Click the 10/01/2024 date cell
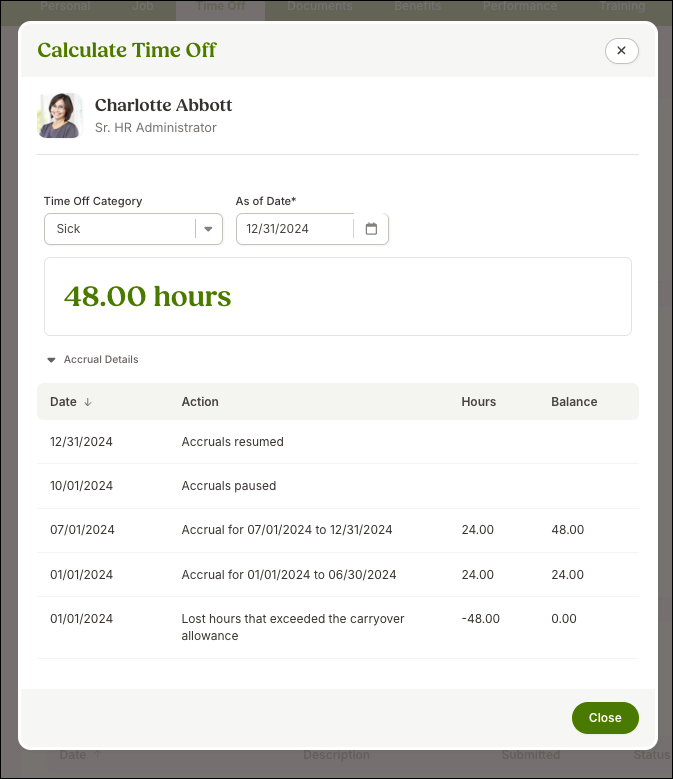 point(81,486)
